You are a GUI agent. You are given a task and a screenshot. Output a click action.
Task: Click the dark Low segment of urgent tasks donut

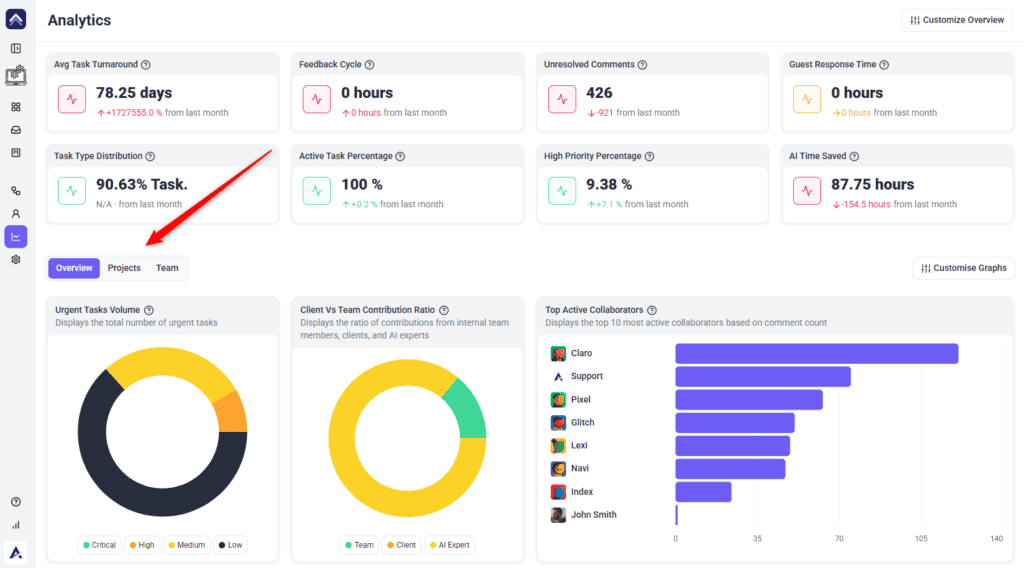pyautogui.click(x=121, y=490)
